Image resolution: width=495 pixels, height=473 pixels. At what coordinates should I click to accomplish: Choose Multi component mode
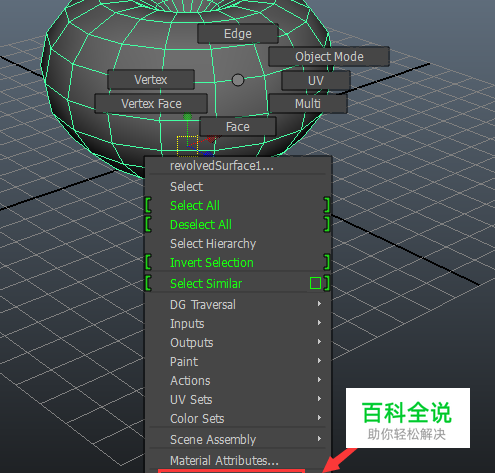pos(308,104)
